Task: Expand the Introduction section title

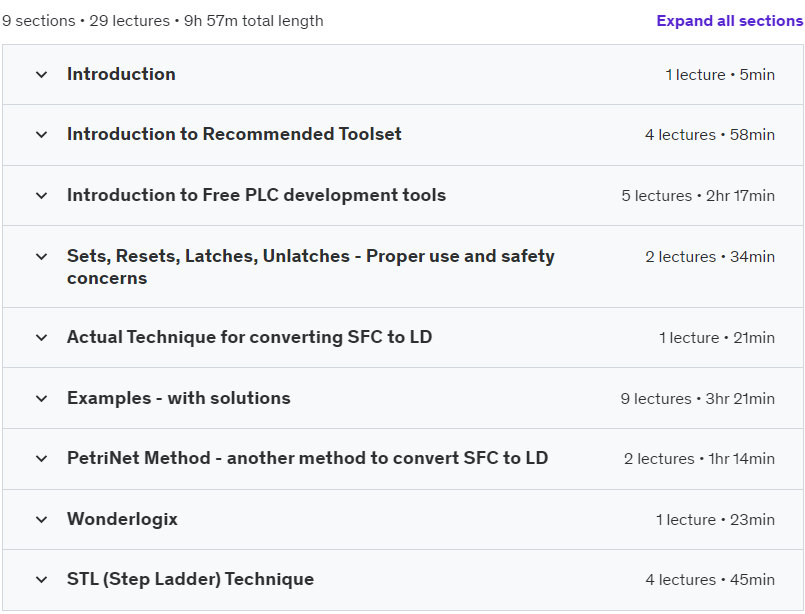Action: click(x=121, y=74)
